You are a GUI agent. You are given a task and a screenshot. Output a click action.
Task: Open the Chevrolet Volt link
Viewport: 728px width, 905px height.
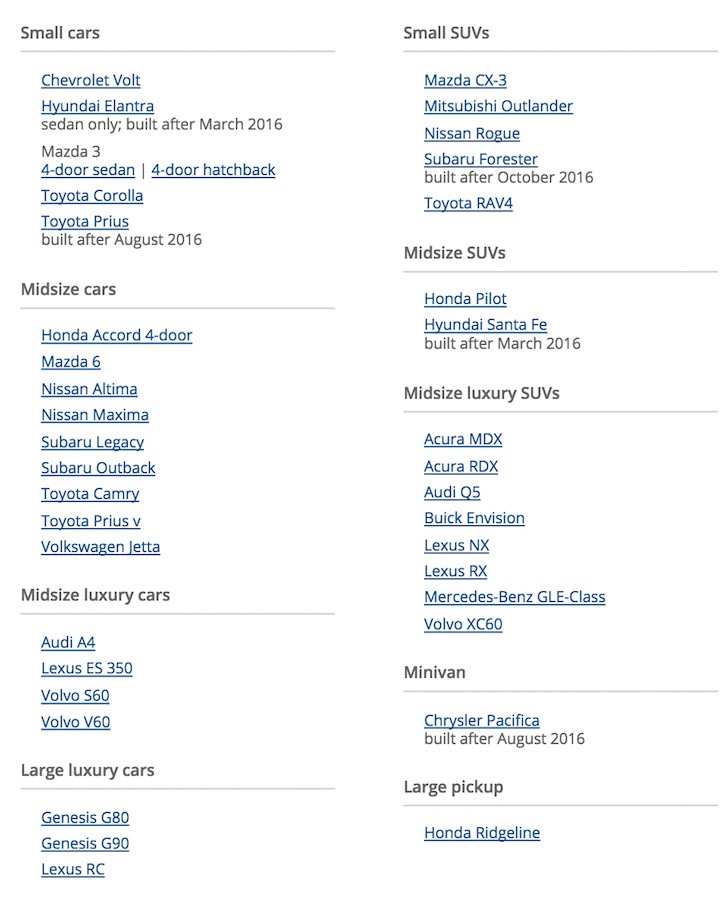(91, 80)
